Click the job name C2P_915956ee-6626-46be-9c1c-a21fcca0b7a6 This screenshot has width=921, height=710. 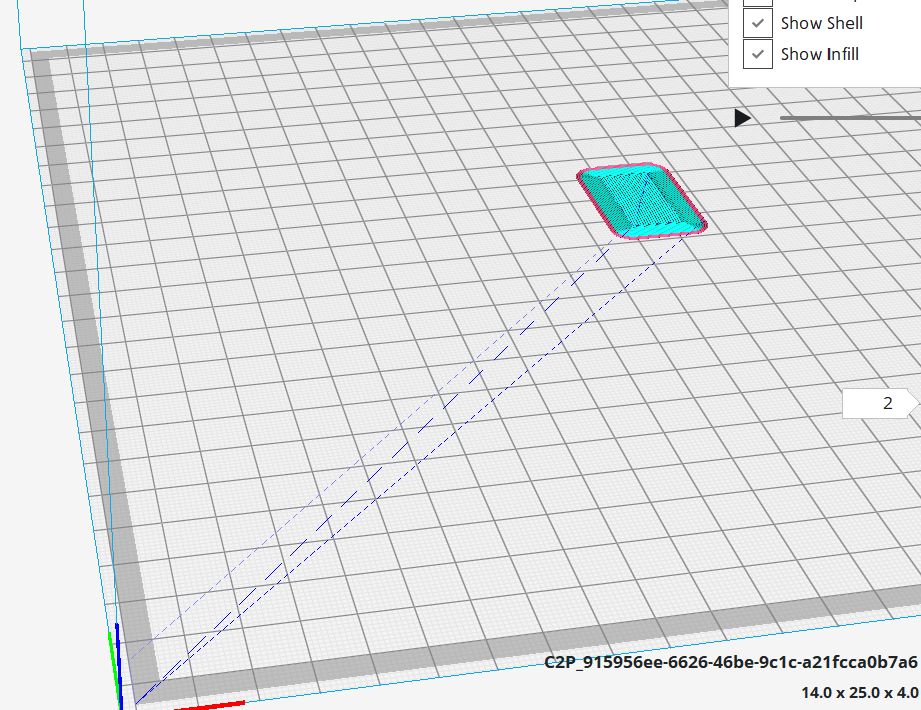731,662
